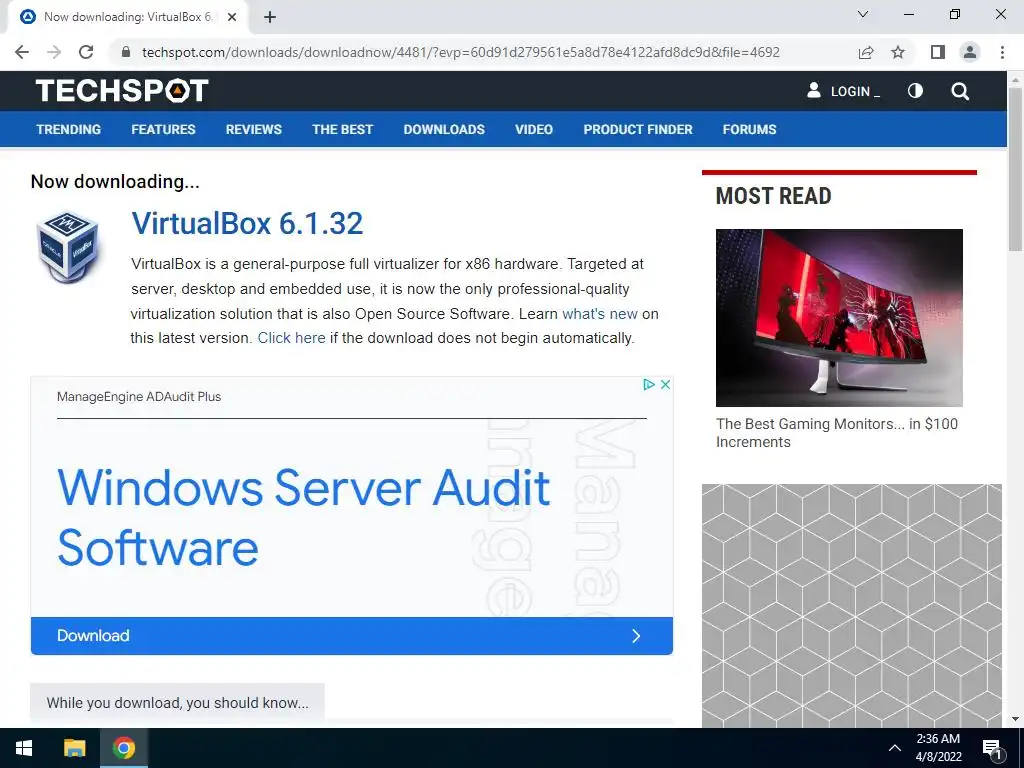Click the AdChoices triangle icon
1024x768 pixels.
648,385
